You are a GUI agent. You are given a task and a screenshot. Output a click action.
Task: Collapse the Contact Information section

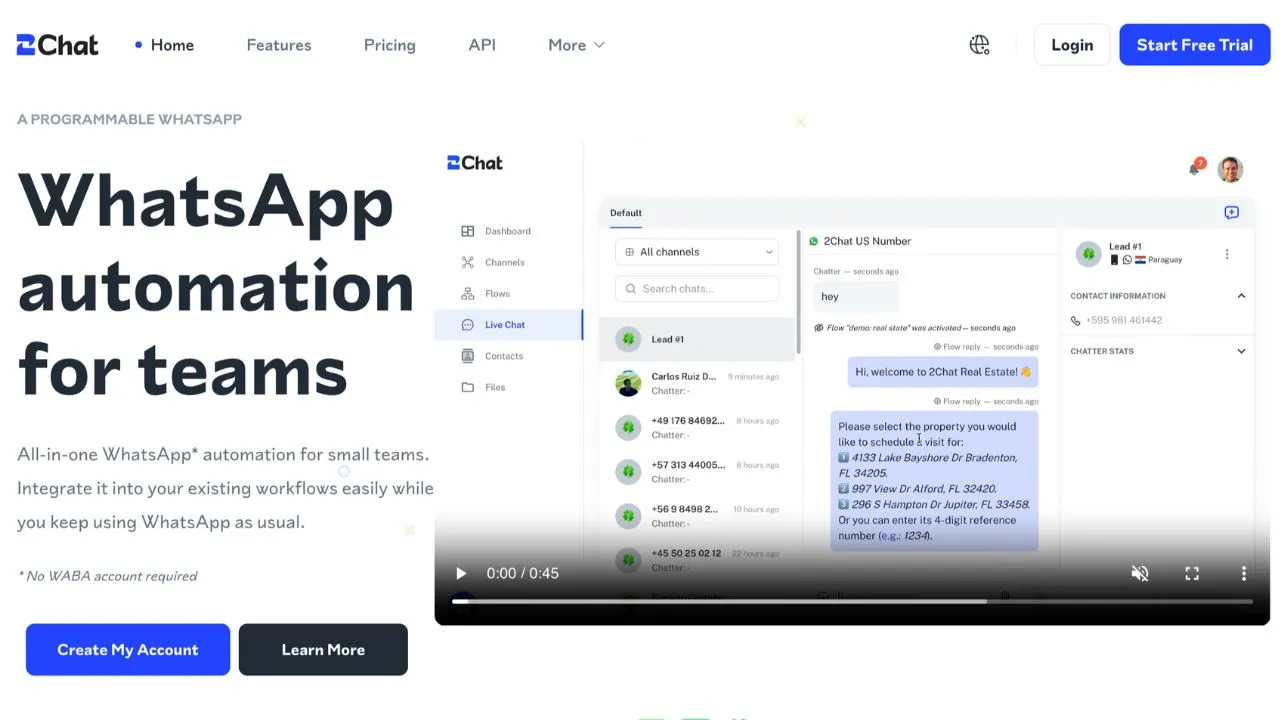coord(1241,296)
